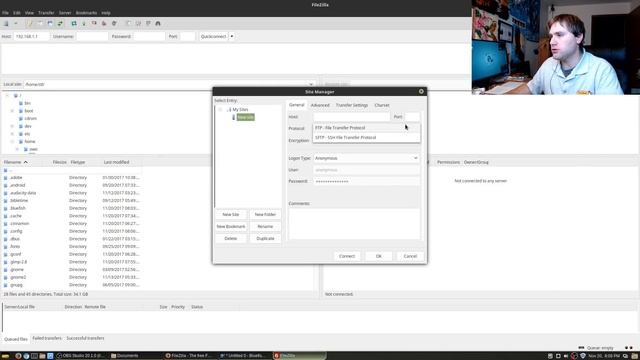The height and width of the screenshot is (360, 640).
Task: Click the New Bookmark button
Action: [231, 227]
